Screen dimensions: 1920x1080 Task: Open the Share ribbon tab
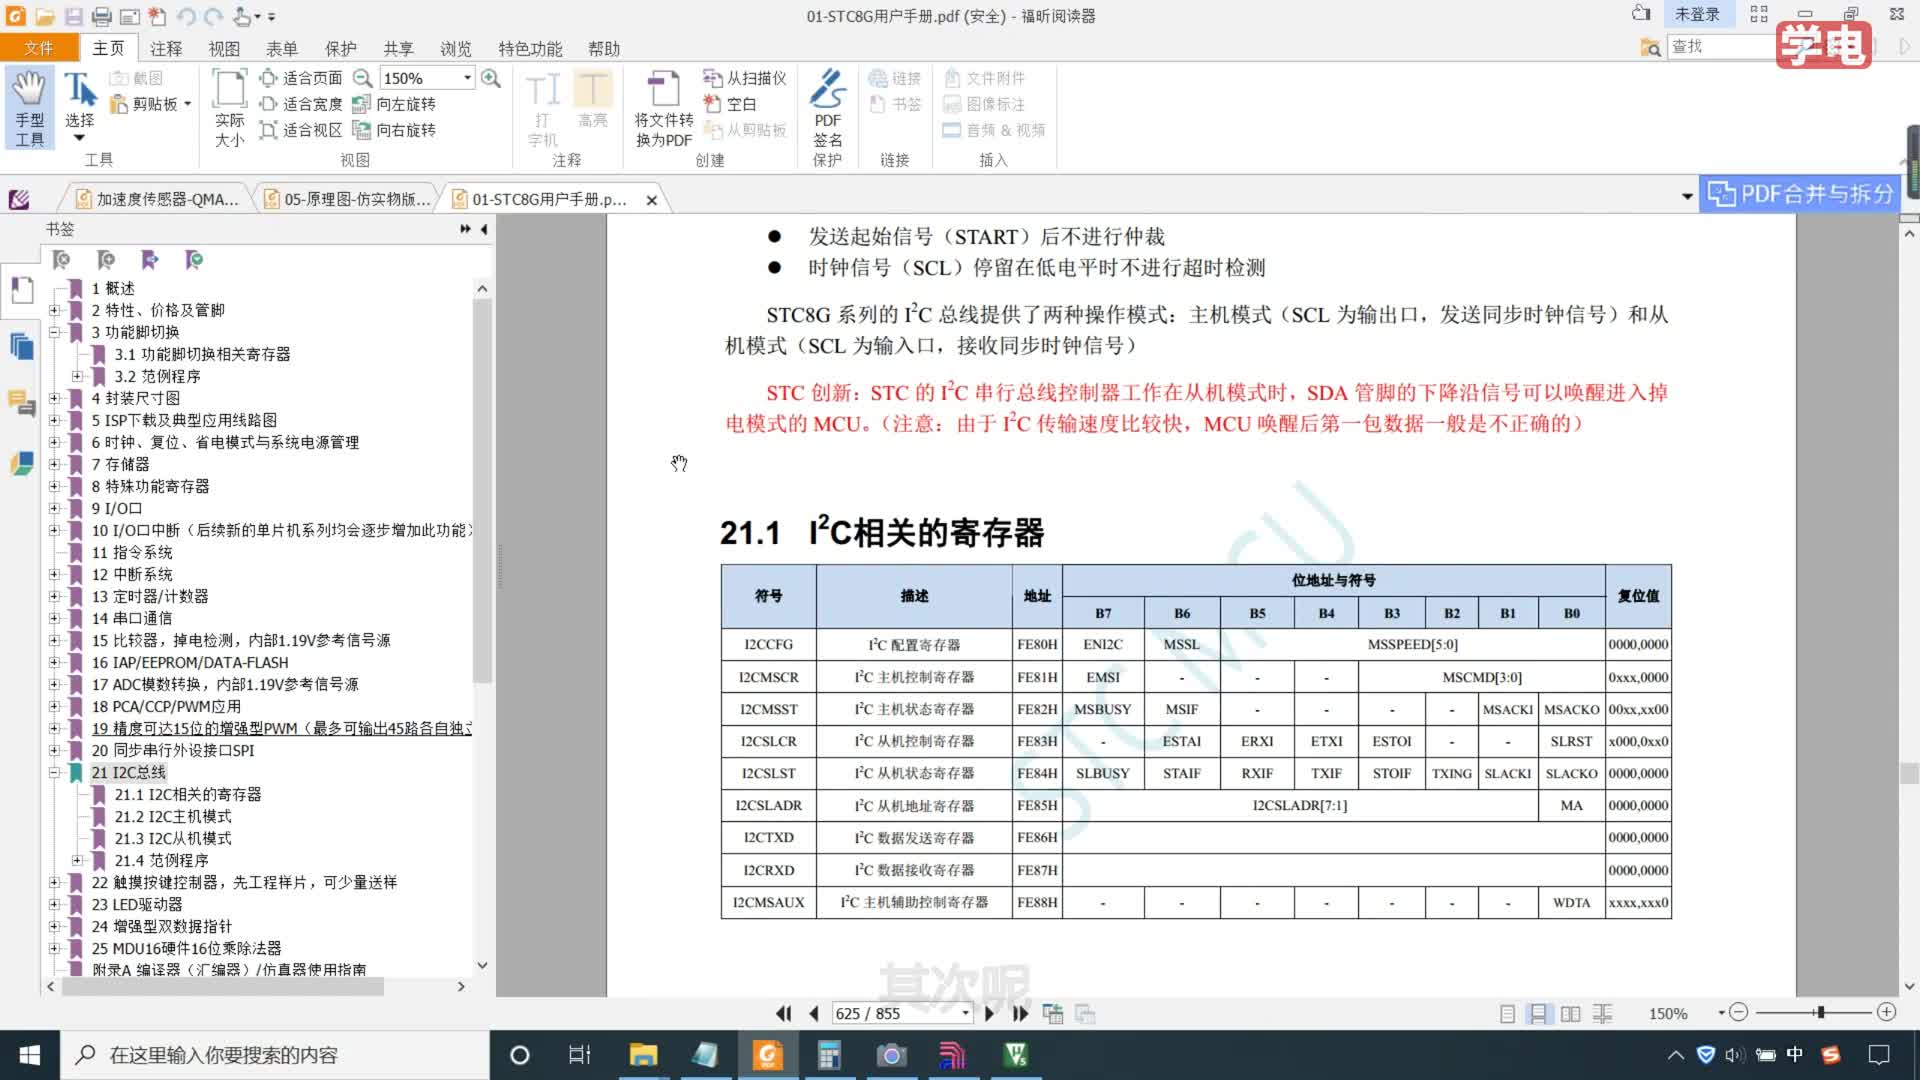point(398,48)
